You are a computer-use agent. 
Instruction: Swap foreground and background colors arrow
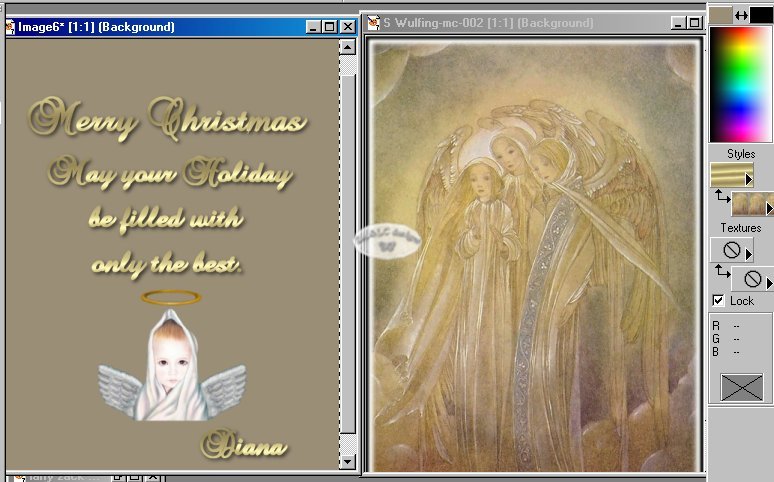pos(740,15)
